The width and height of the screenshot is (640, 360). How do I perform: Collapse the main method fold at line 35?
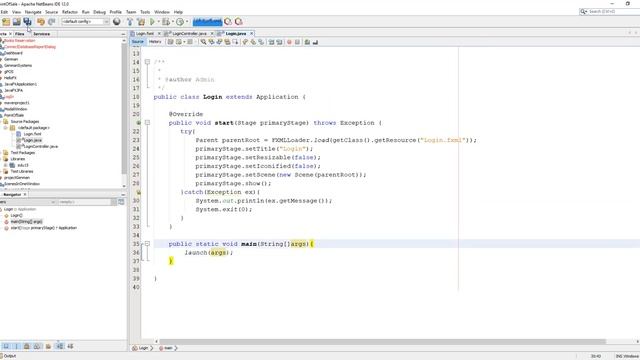pyautogui.click(x=147, y=244)
